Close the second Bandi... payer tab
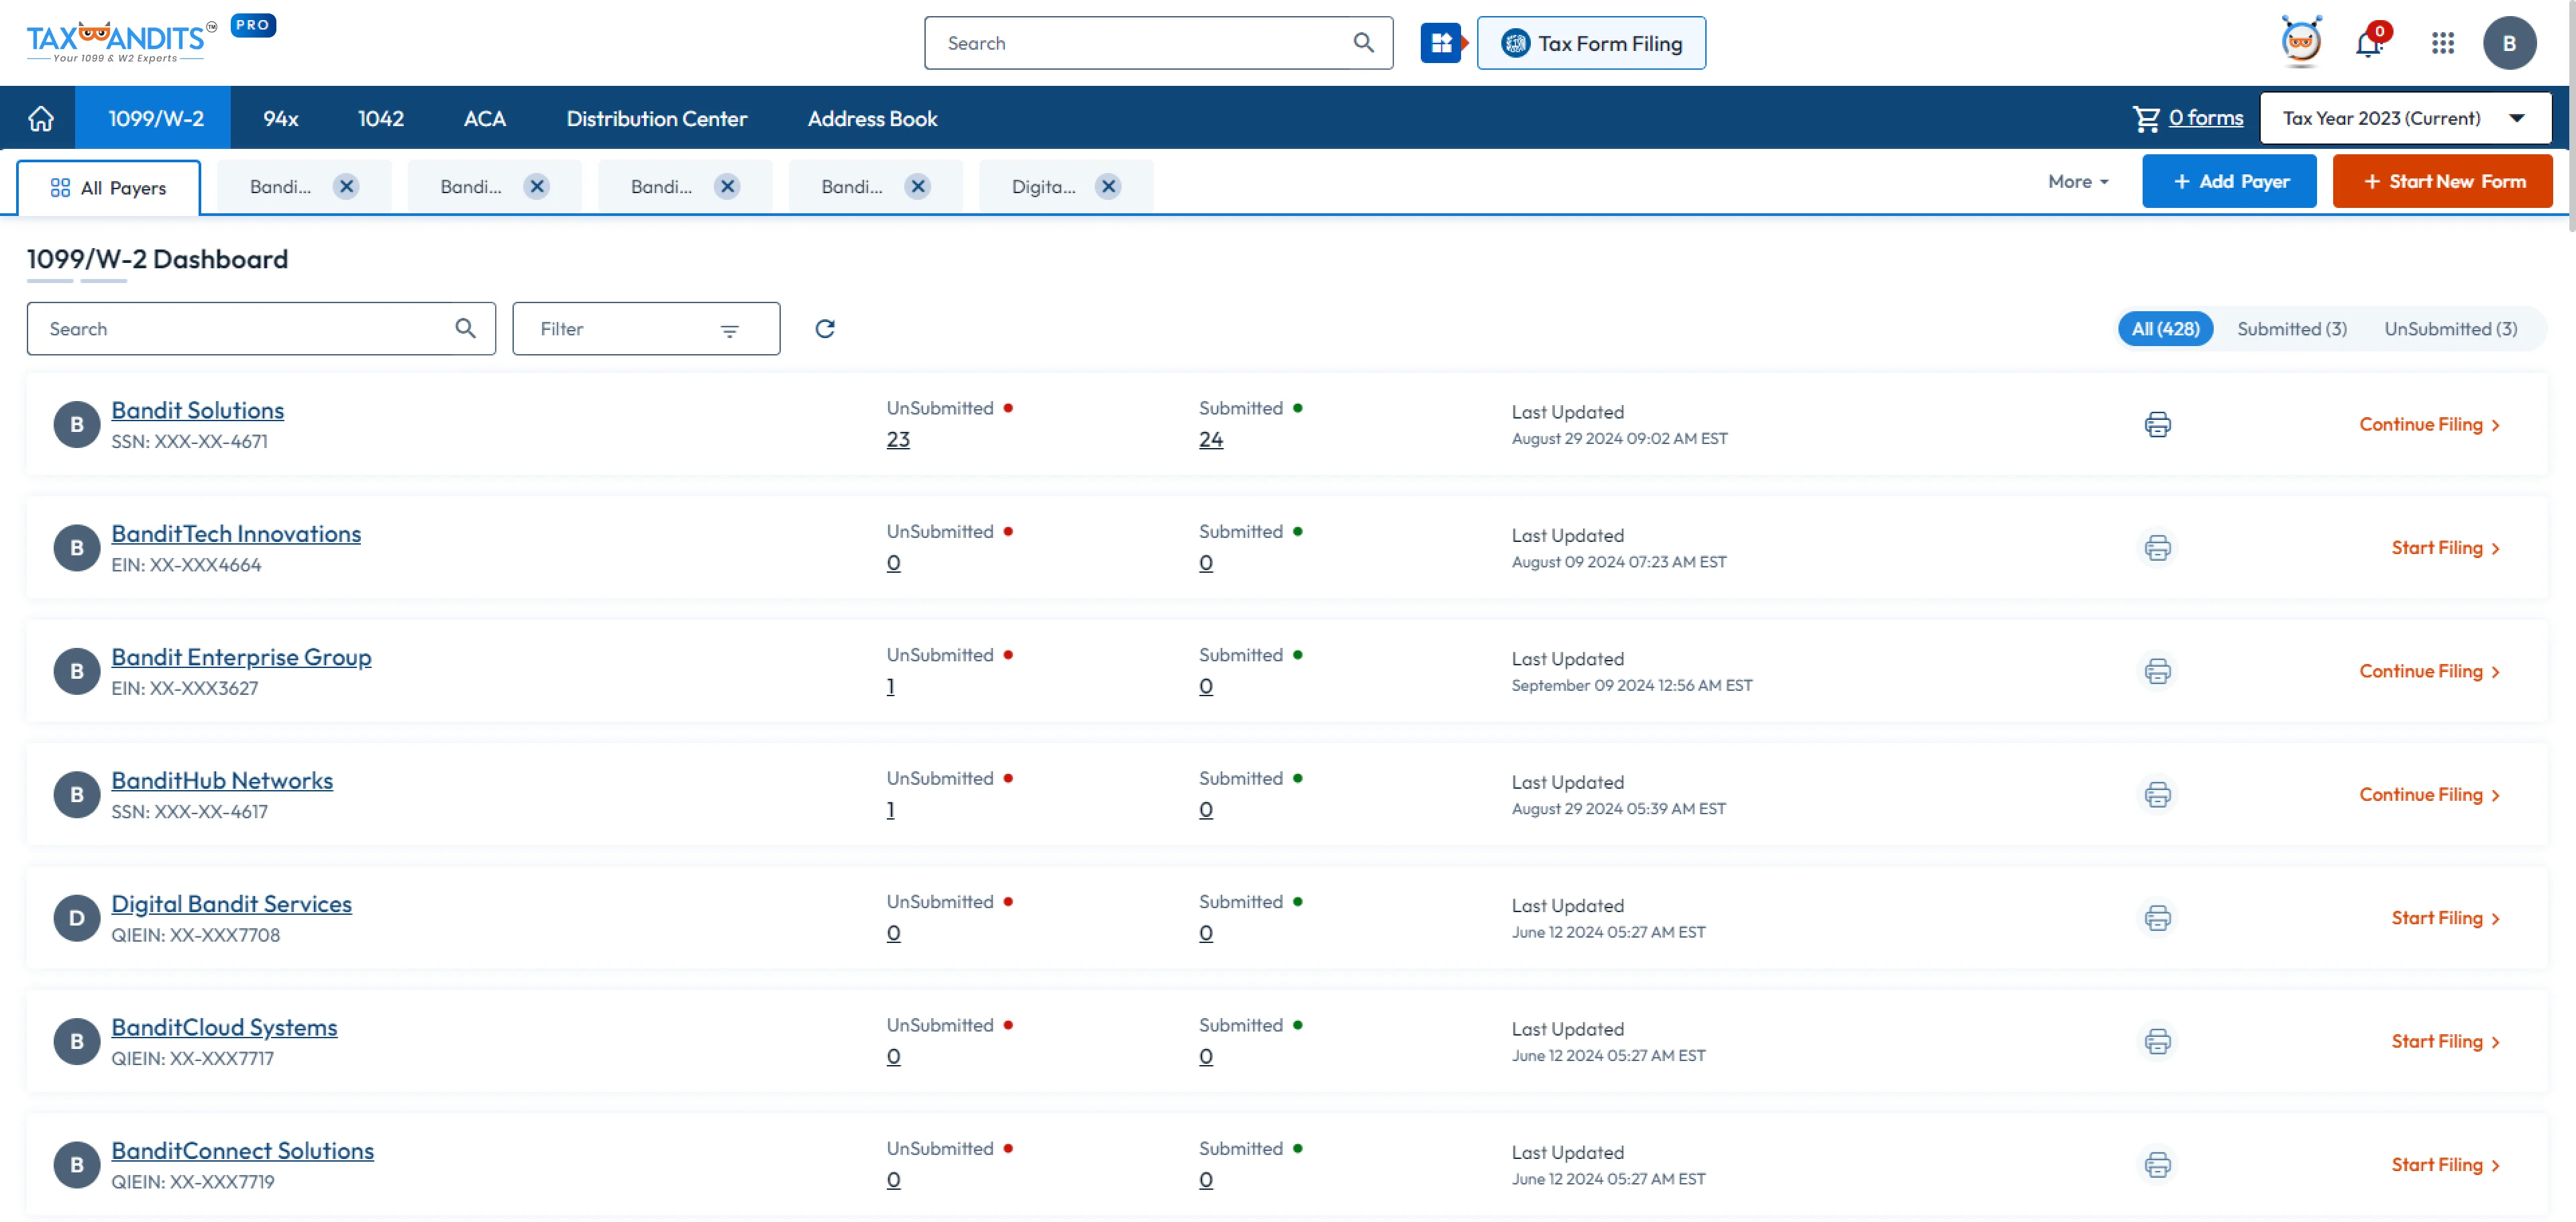The image size is (2576, 1222). click(x=537, y=186)
